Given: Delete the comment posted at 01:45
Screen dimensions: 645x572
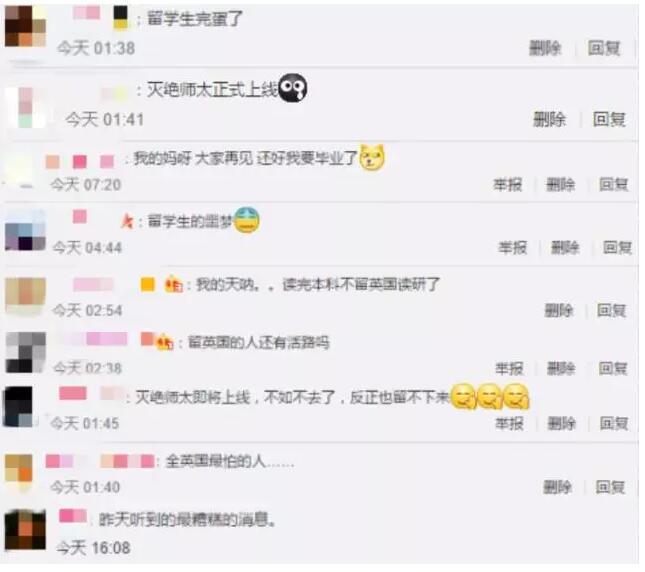Looking at the screenshot, I should [x=561, y=423].
